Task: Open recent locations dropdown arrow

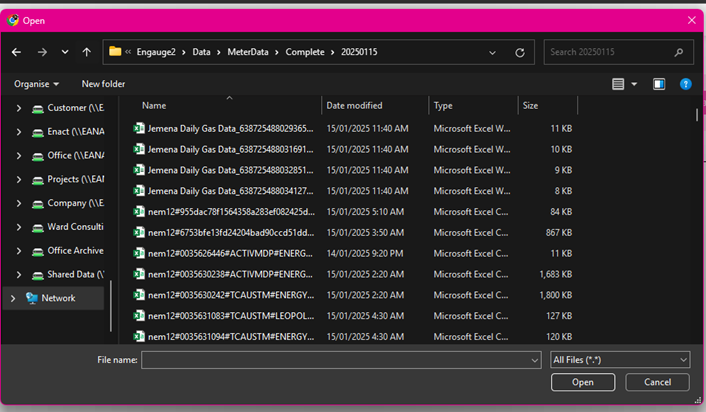Action: (x=65, y=52)
